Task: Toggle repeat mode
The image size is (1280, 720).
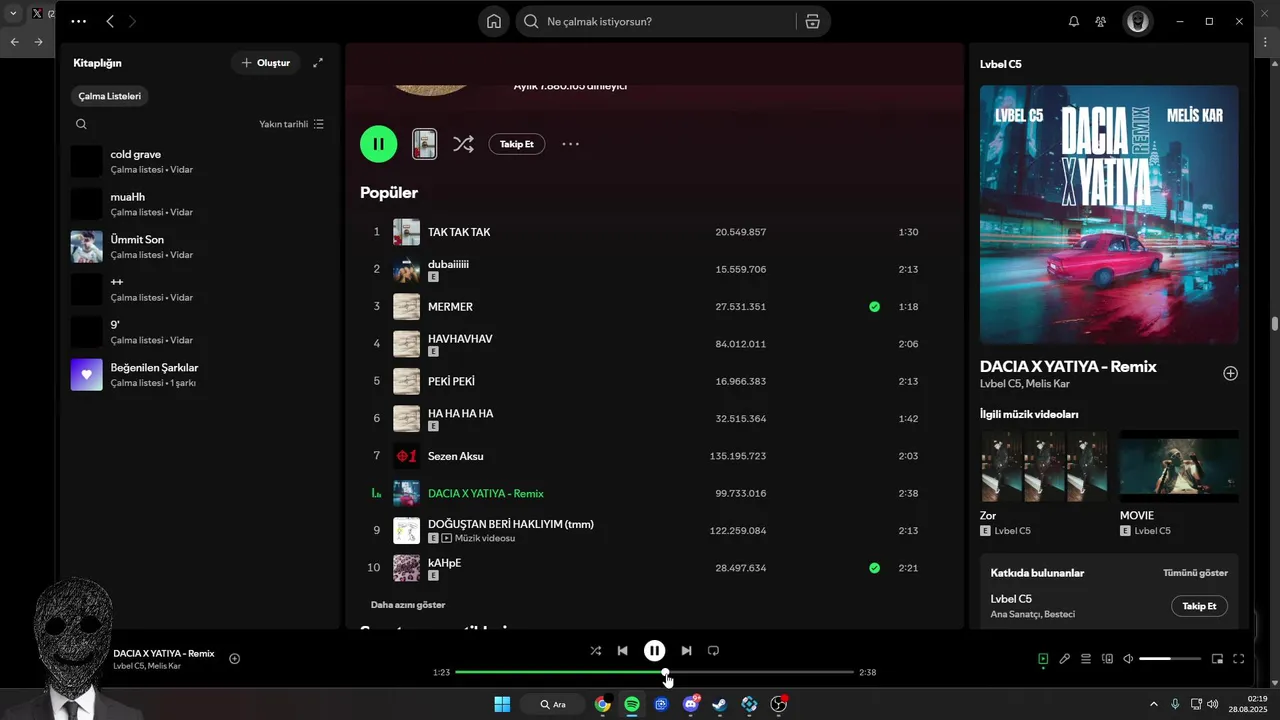Action: click(713, 651)
